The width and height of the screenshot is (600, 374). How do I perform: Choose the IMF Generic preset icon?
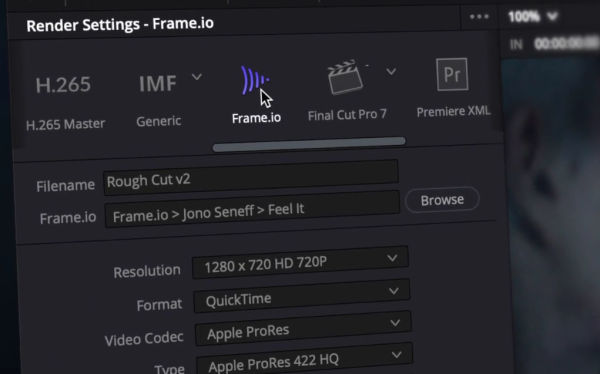pyautogui.click(x=158, y=83)
